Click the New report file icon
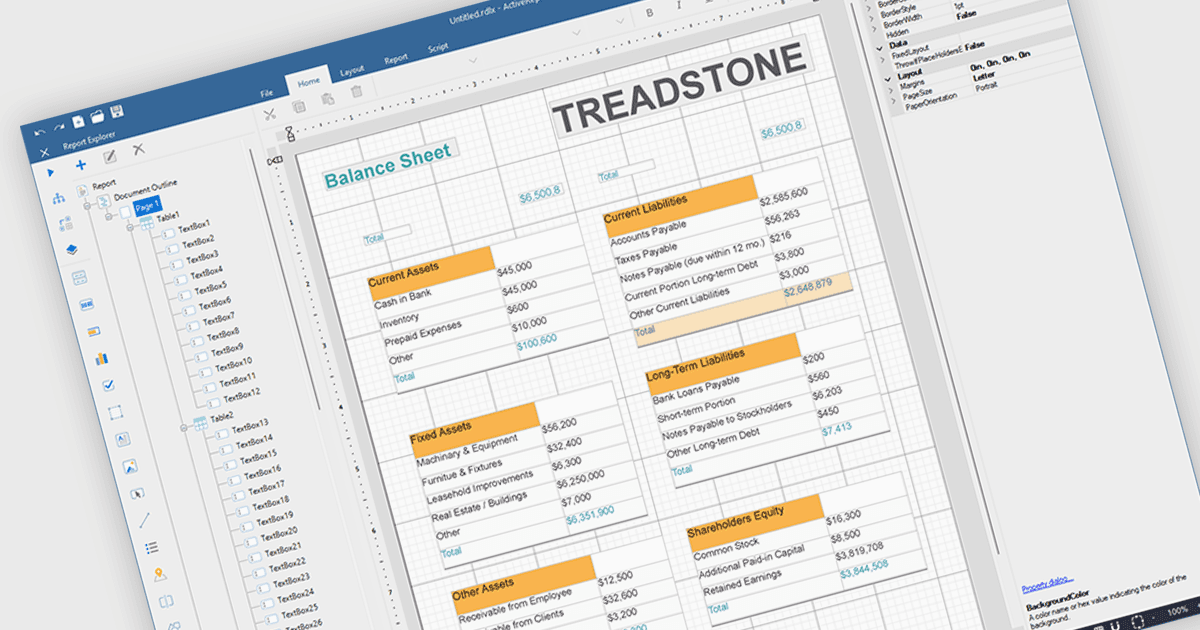The image size is (1200, 630). pos(78,121)
